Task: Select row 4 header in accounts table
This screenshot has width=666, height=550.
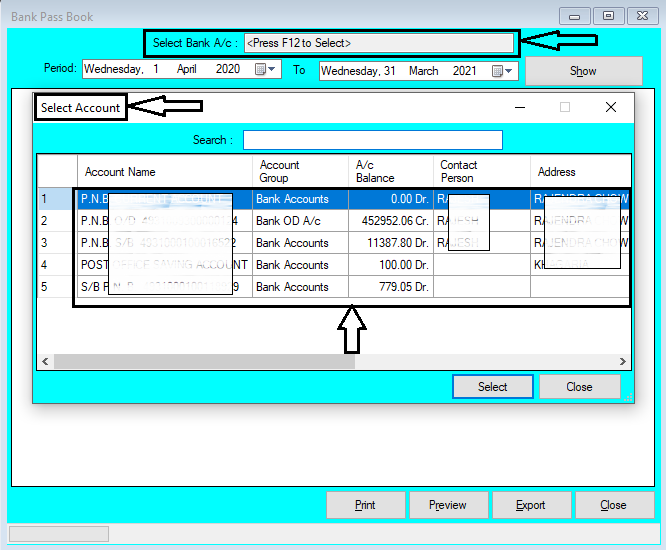Action: pos(55,265)
